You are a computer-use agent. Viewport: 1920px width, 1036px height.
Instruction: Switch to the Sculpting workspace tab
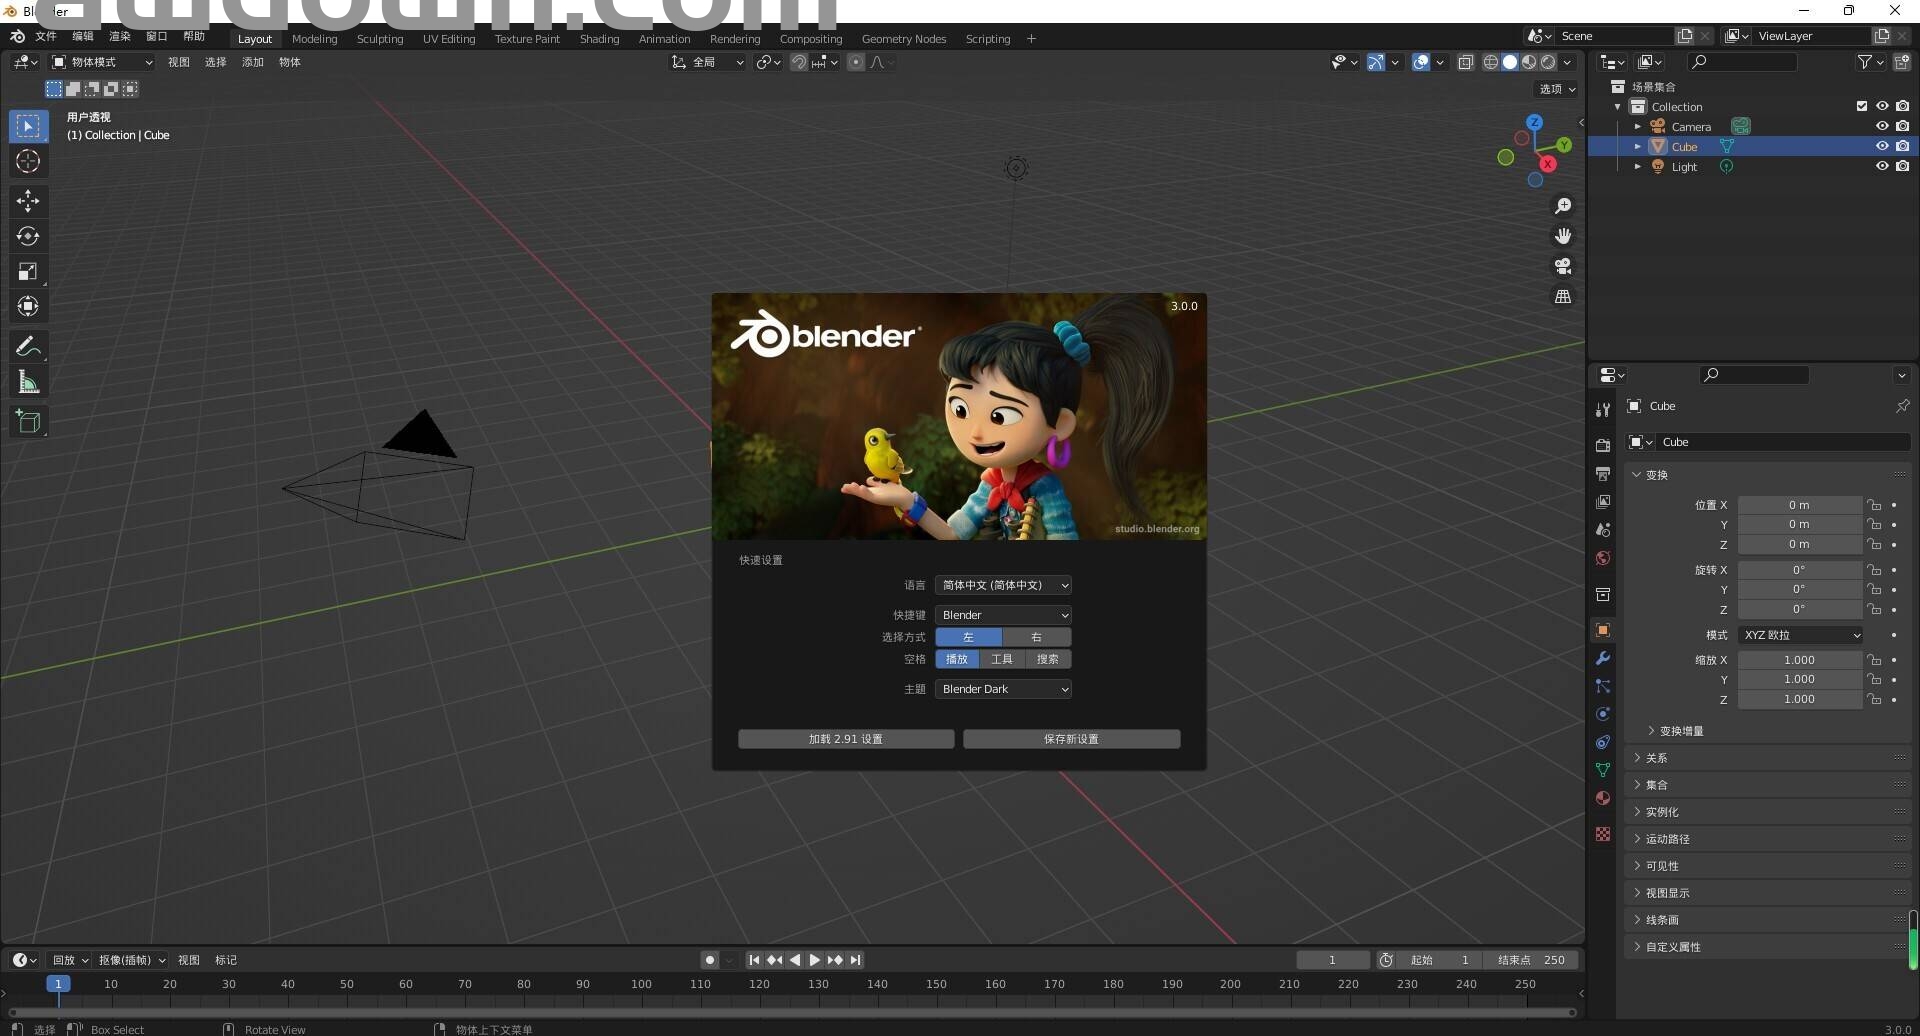380,39
